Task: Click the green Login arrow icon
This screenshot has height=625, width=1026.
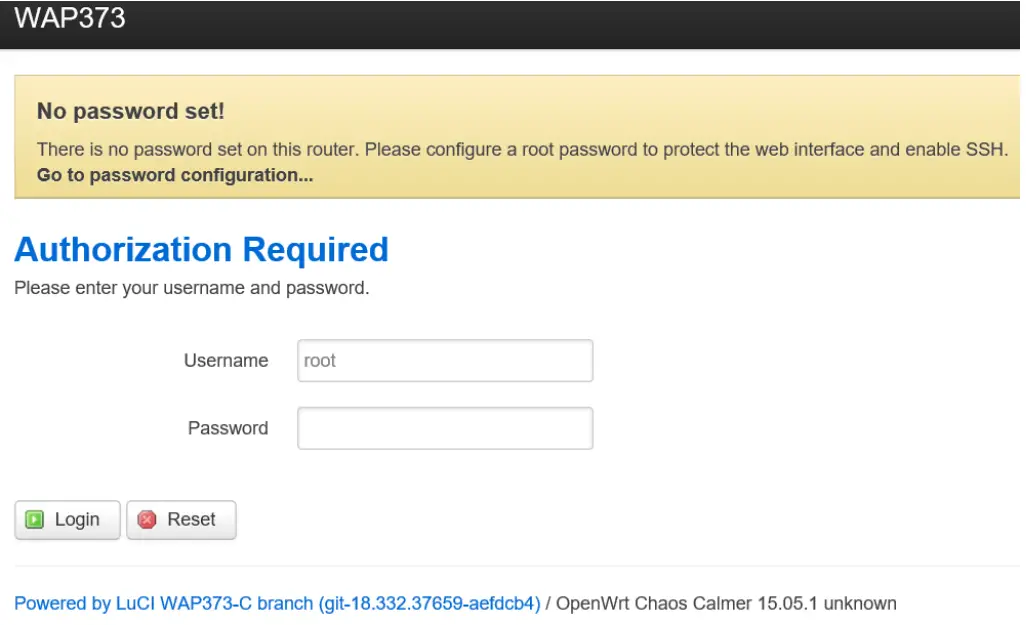Action: coord(35,520)
